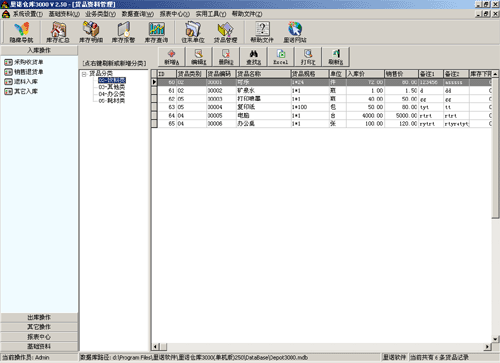The height and width of the screenshot is (363, 500).
Task: Expand the 基础资料 panel section
Action: coord(39,346)
